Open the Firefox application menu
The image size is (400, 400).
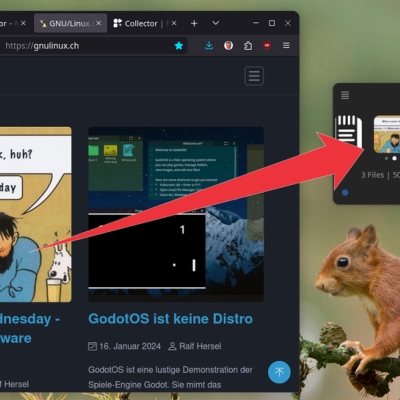pyautogui.click(x=286, y=45)
